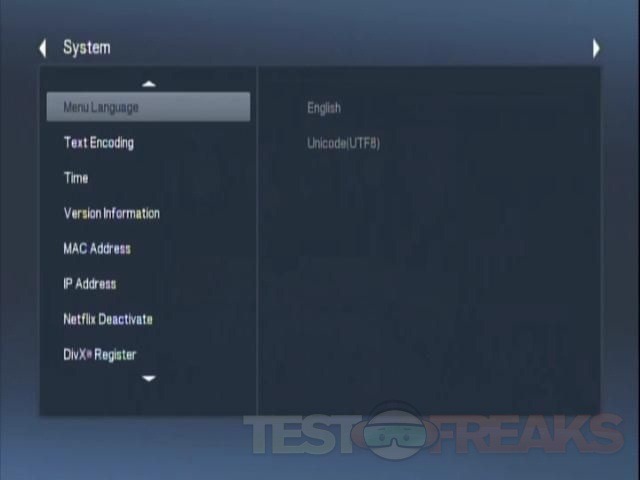This screenshot has height=480, width=640.
Task: Show the MAC Address entry
Action: (x=97, y=248)
